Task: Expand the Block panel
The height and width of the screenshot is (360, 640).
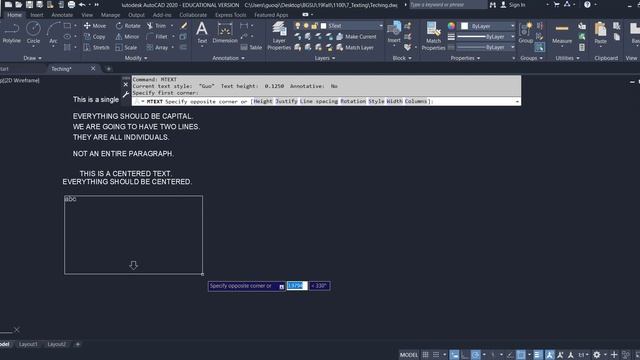Action: (x=402, y=58)
